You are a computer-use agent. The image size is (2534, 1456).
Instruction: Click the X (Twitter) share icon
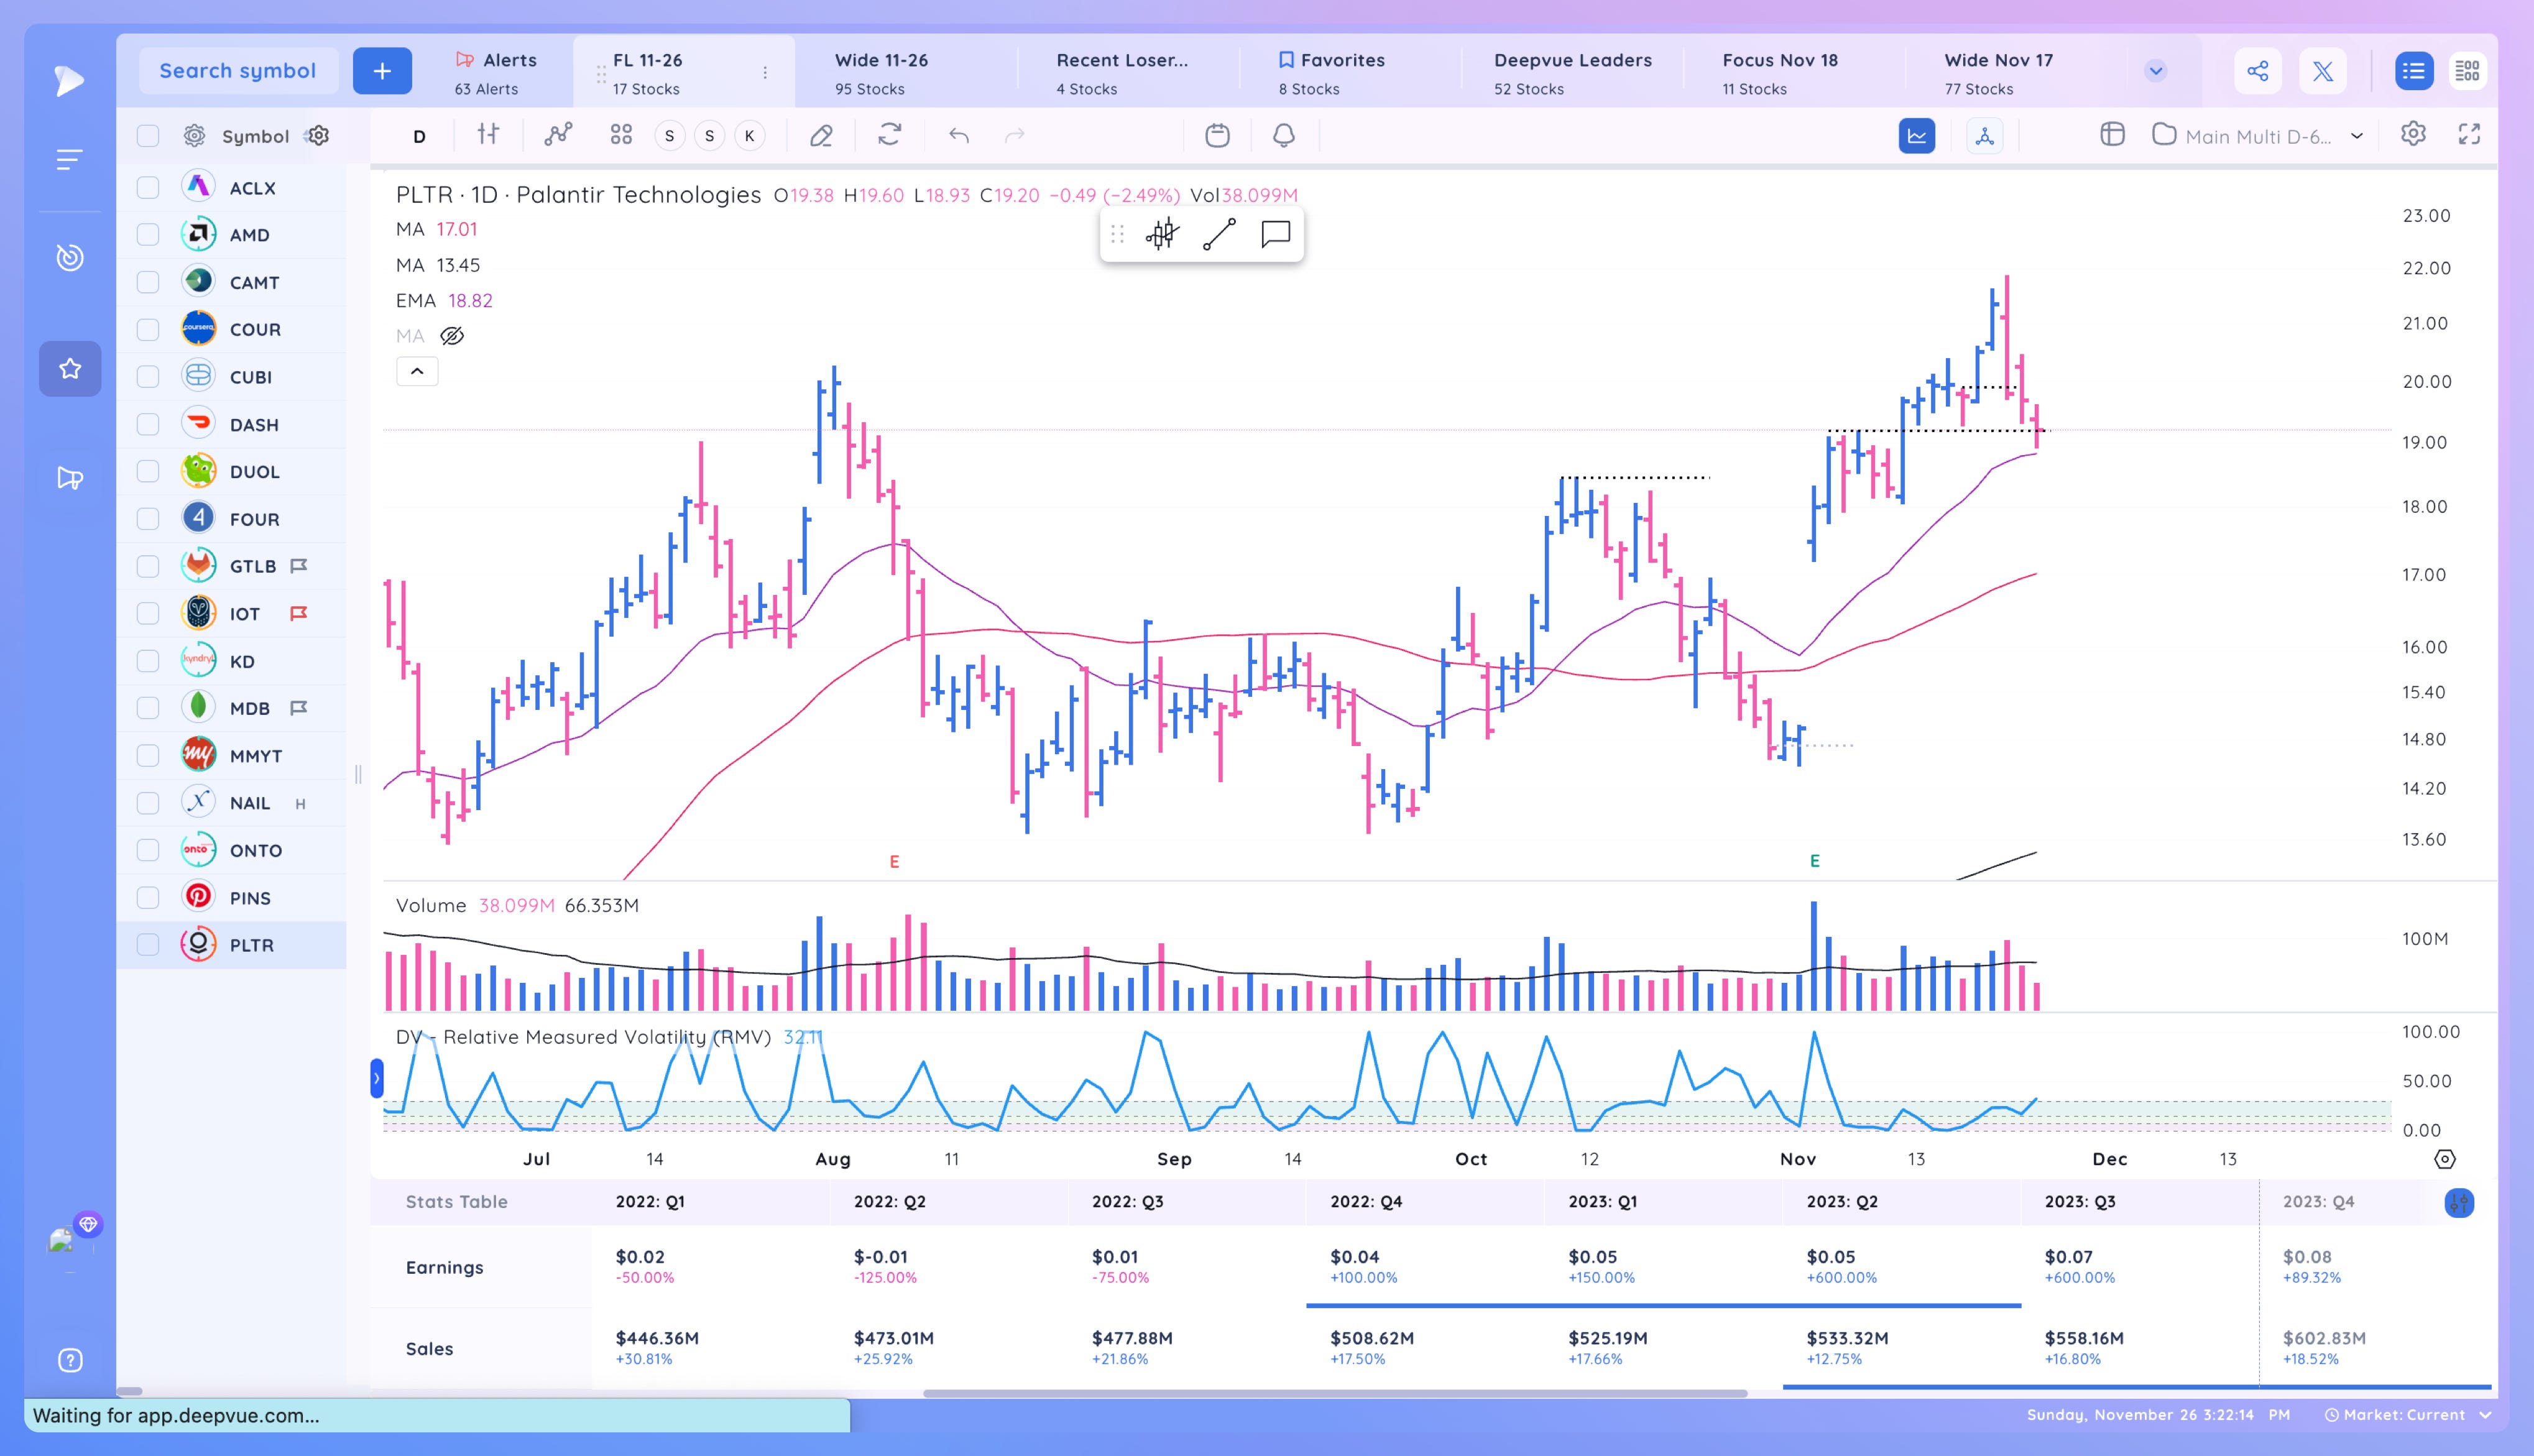(x=2323, y=71)
